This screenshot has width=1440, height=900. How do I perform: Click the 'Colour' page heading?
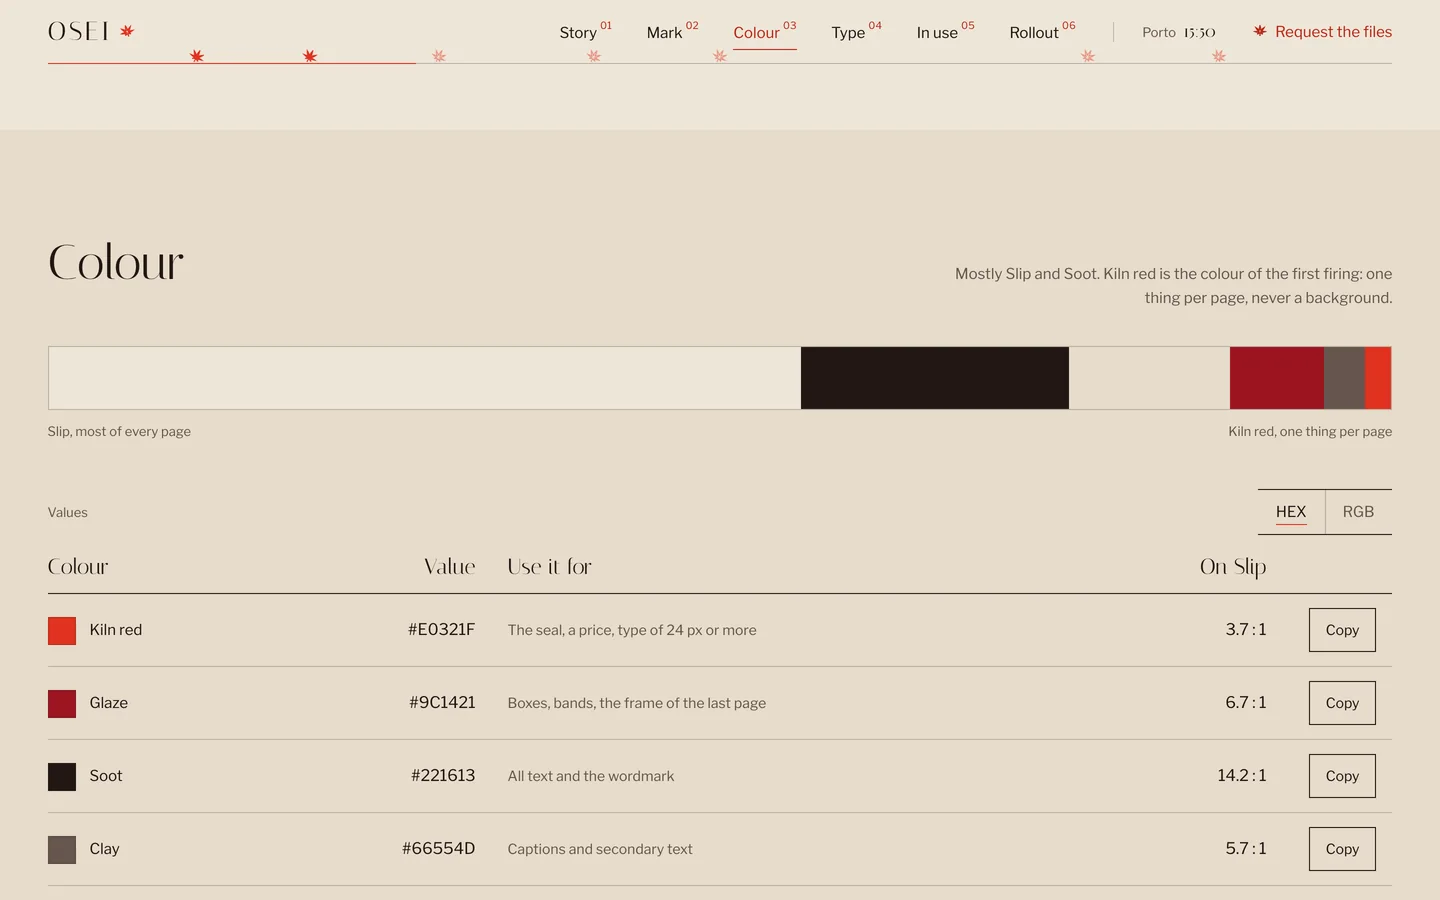pyautogui.click(x=116, y=263)
